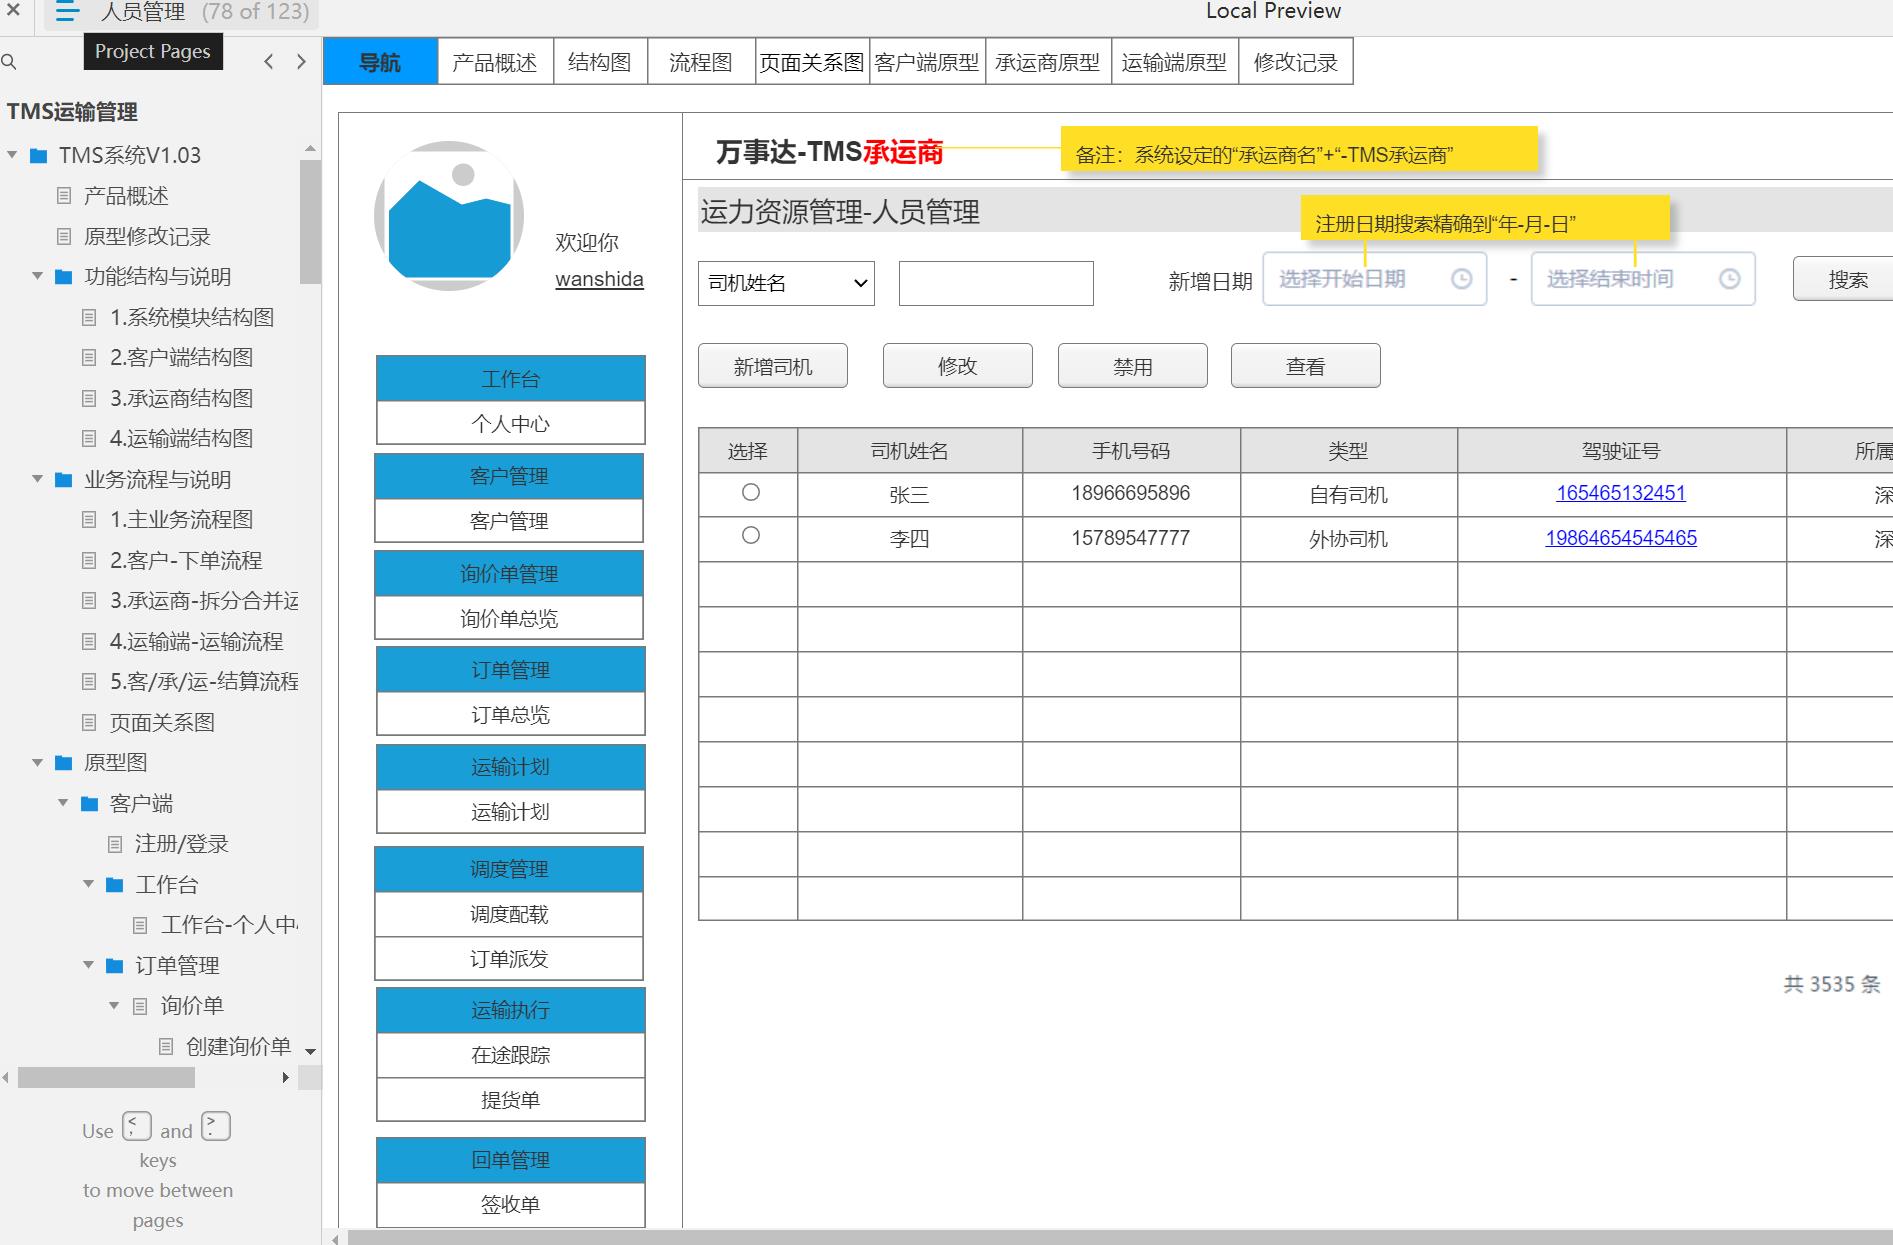Open 调度配载 in the navigation menu
Image resolution: width=1893 pixels, height=1245 pixels.
509,914
